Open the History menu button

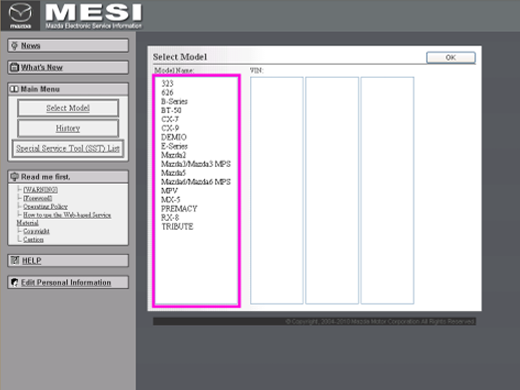point(68,128)
